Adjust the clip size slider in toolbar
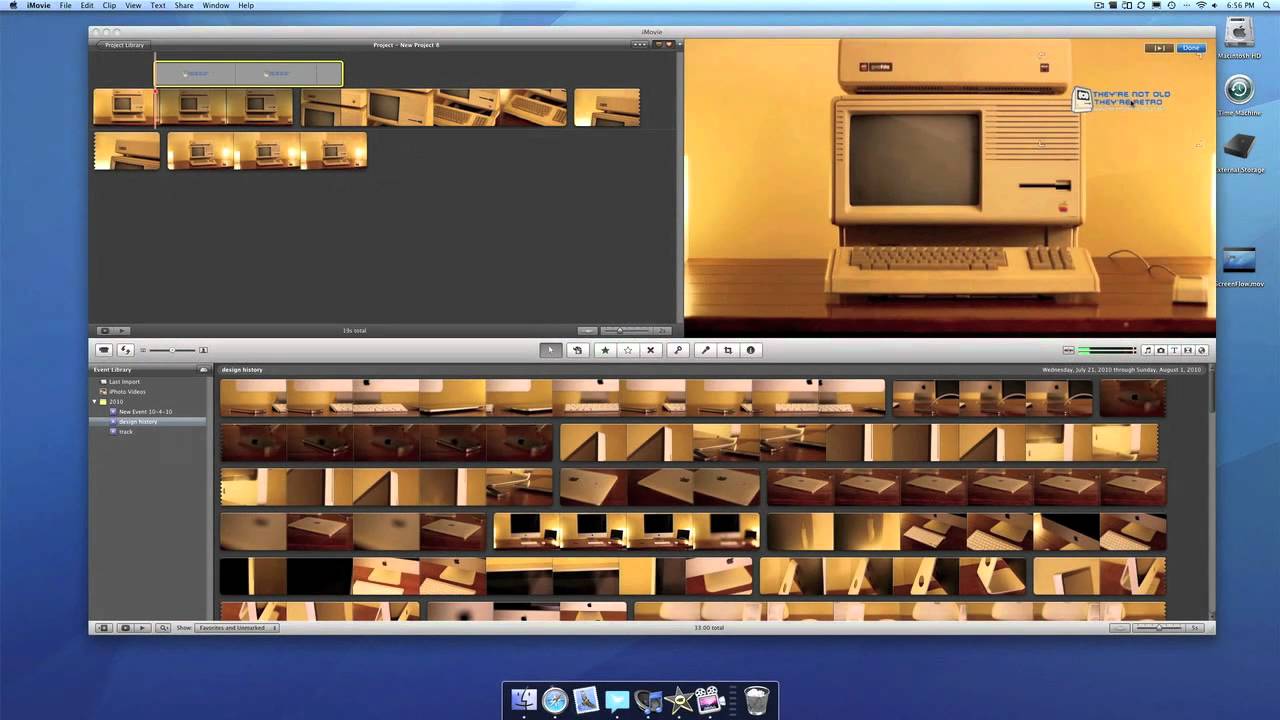This screenshot has height=720, width=1280. 173,350
